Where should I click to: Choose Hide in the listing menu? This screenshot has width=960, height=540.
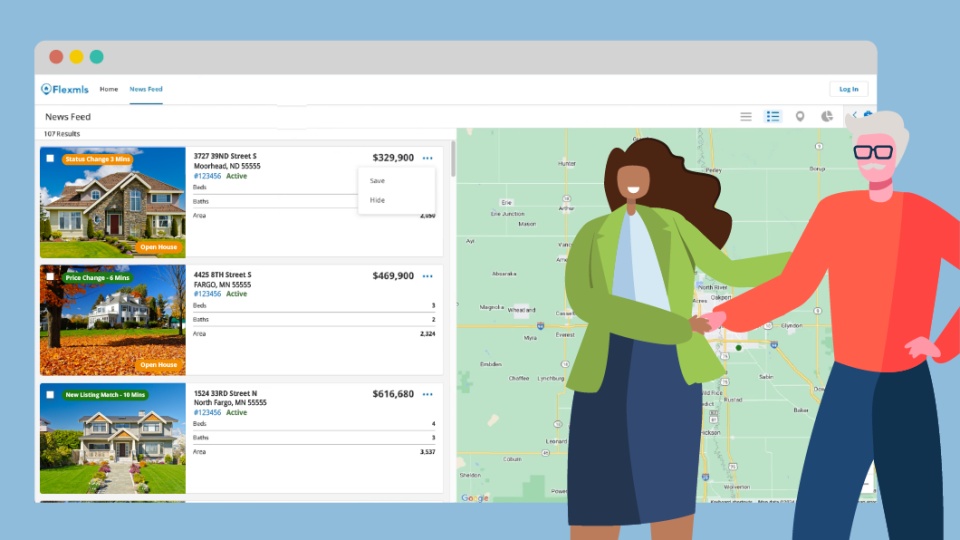click(x=377, y=200)
